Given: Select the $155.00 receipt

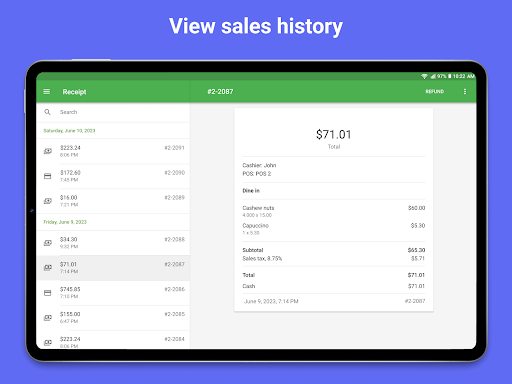Looking at the screenshot, I should pyautogui.click(x=113, y=317).
